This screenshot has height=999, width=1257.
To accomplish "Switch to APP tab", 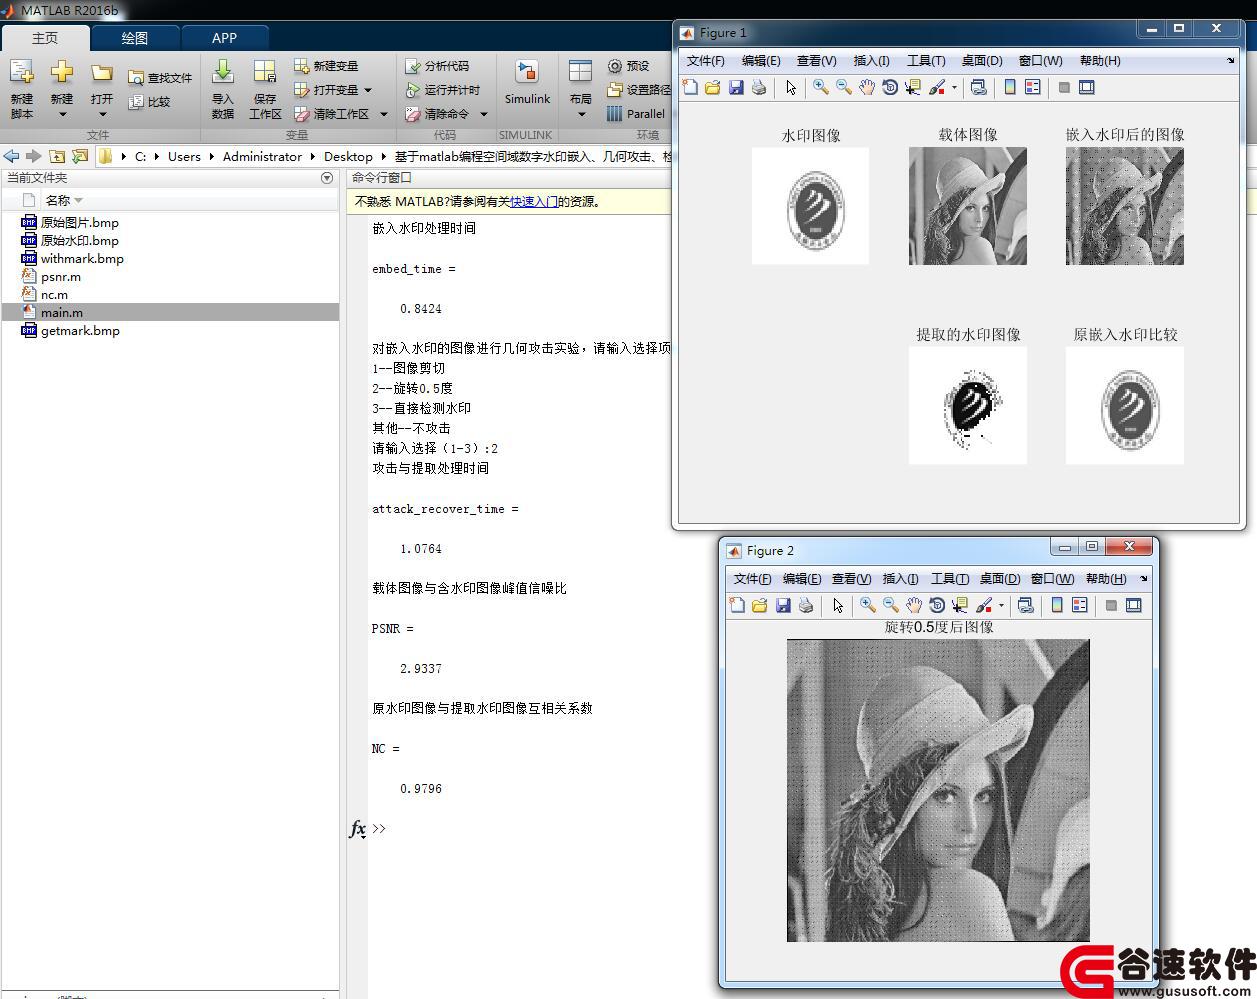I will [225, 38].
